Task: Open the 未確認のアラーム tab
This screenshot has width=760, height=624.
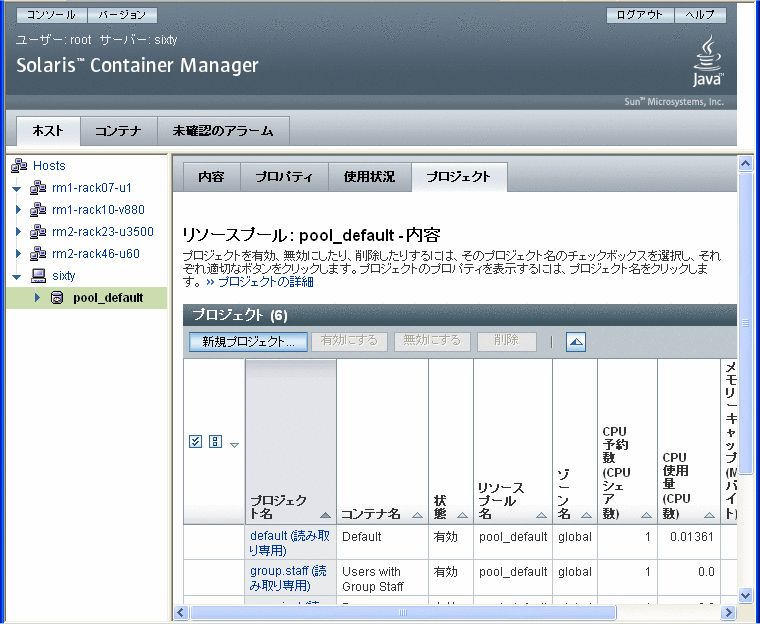Action: tap(223, 130)
